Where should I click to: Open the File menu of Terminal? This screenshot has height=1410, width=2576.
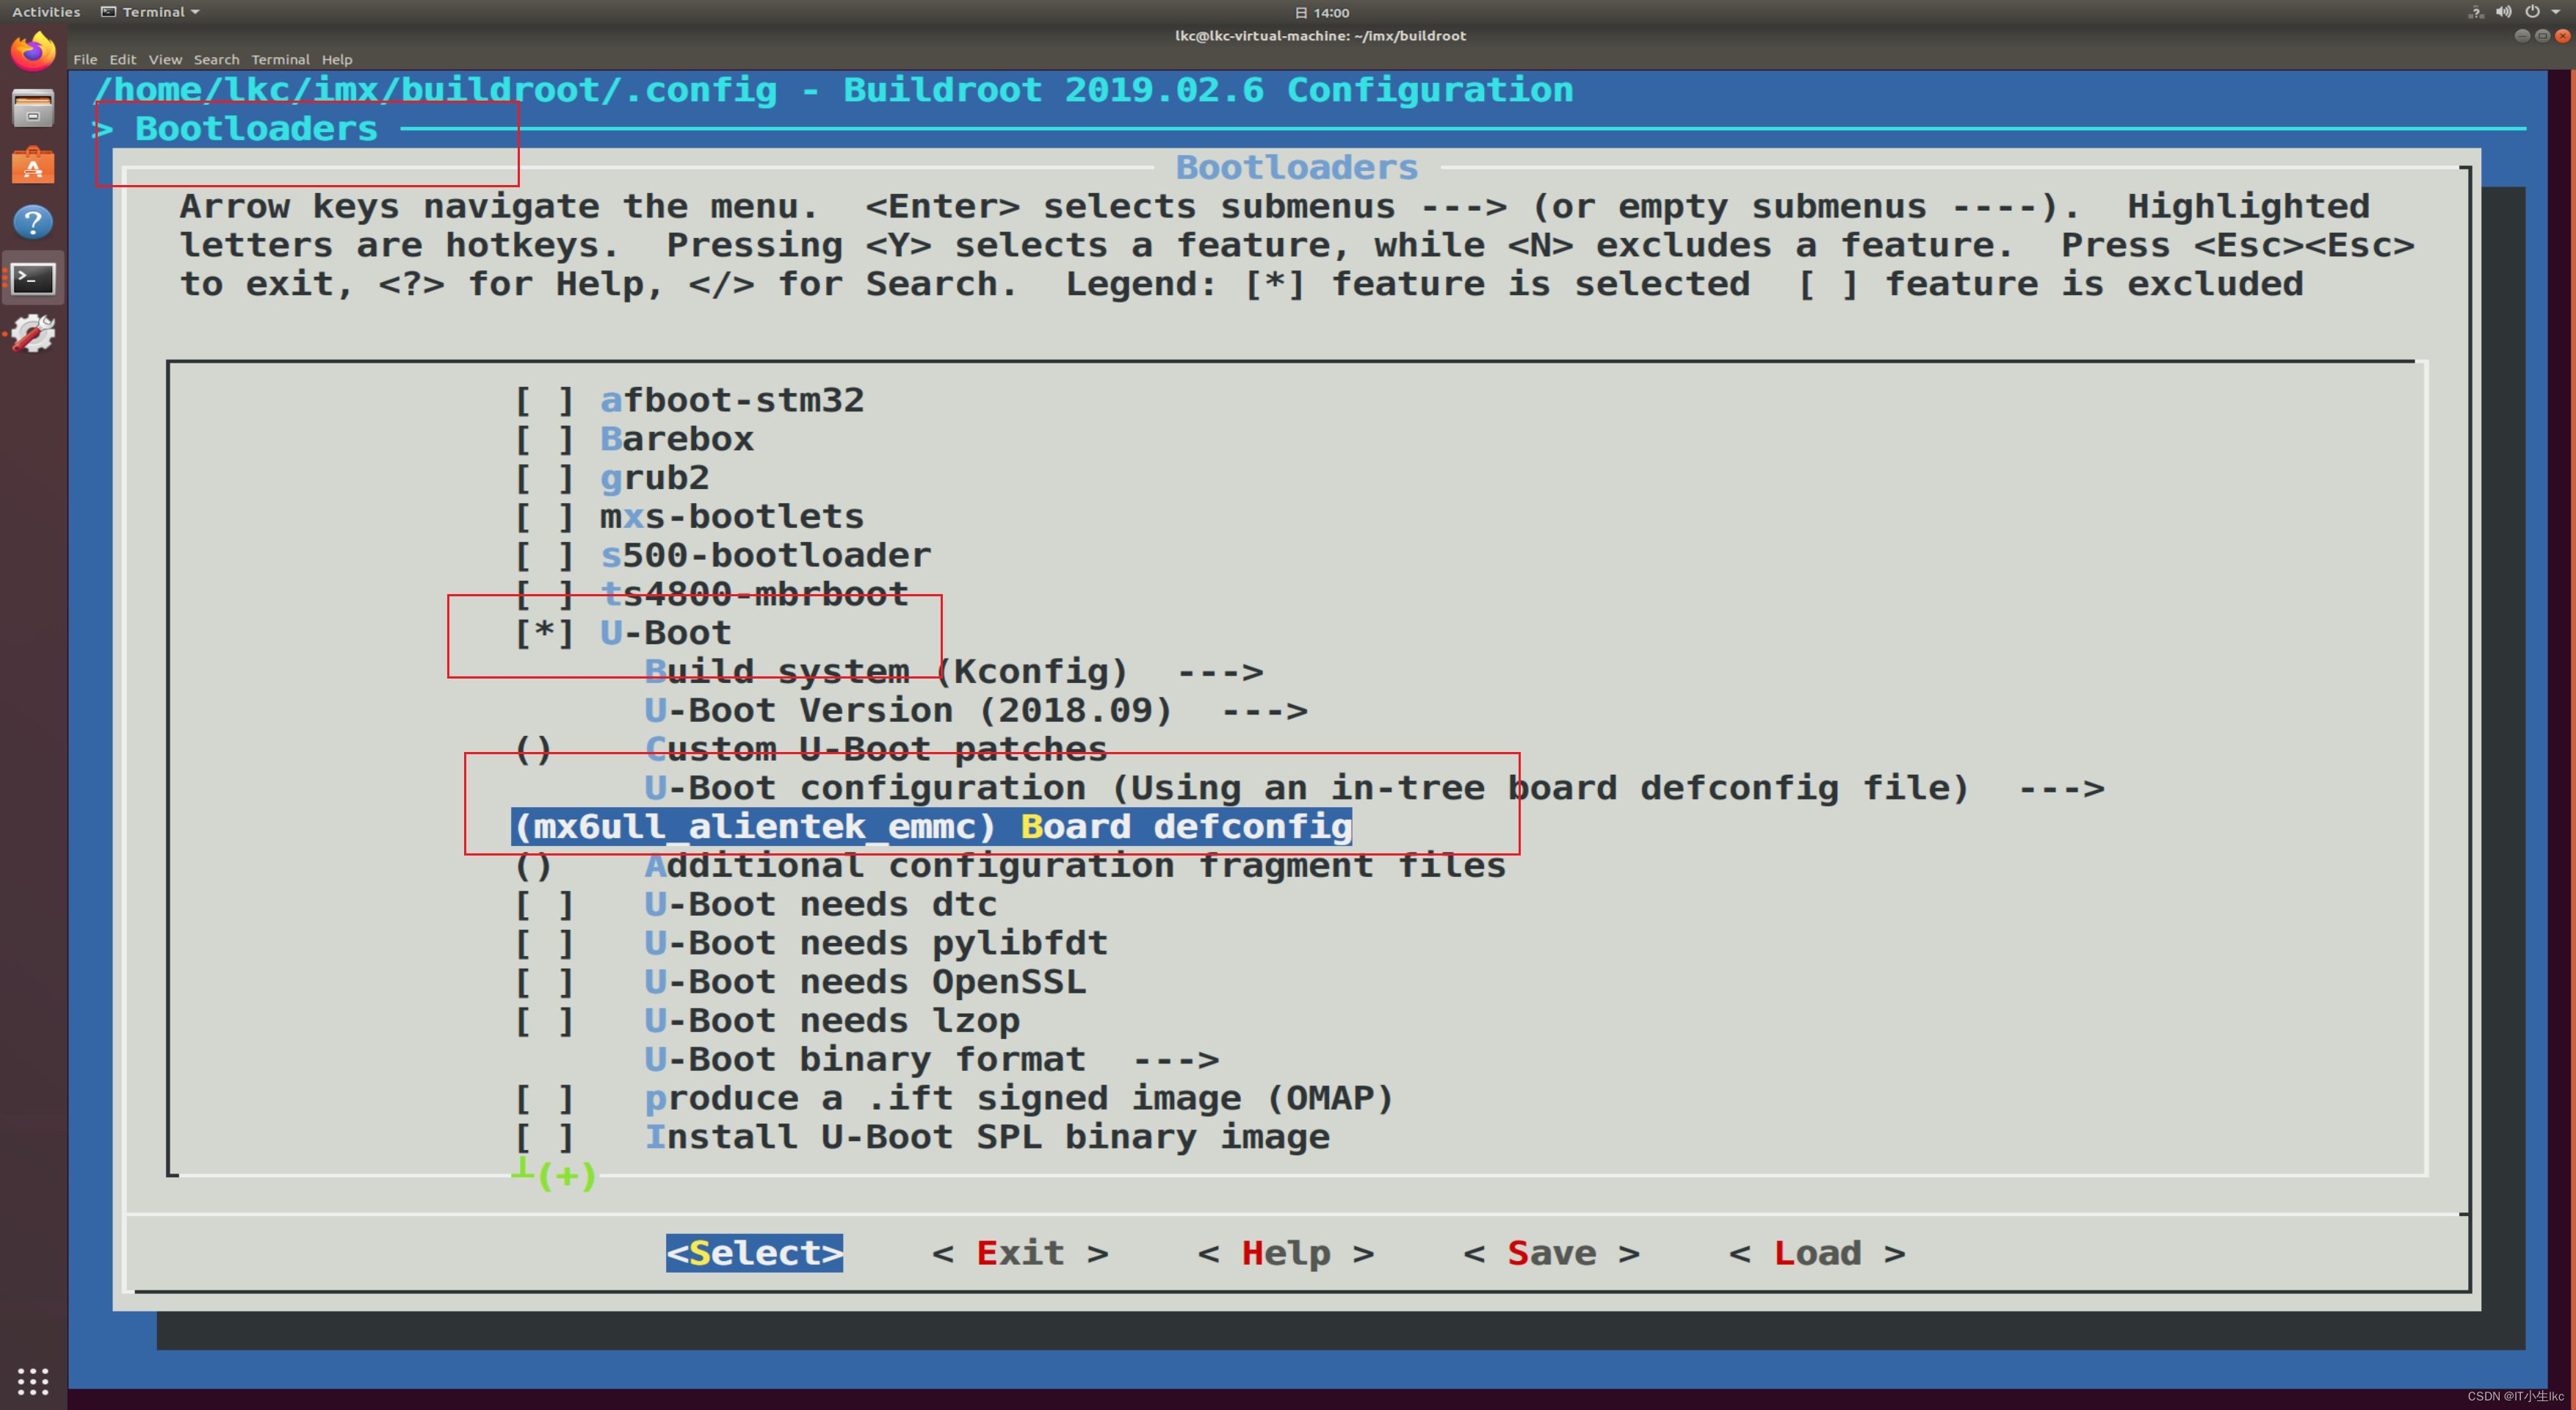click(x=85, y=59)
